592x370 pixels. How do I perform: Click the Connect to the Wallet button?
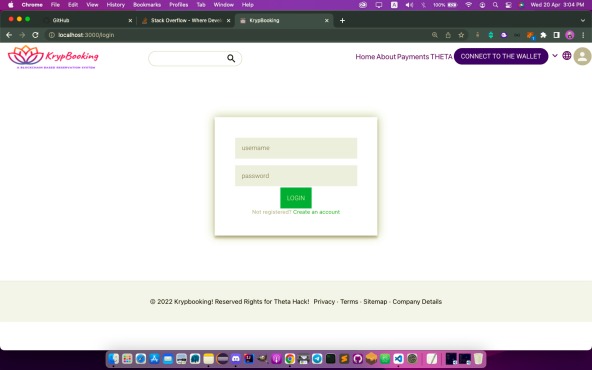tap(501, 56)
